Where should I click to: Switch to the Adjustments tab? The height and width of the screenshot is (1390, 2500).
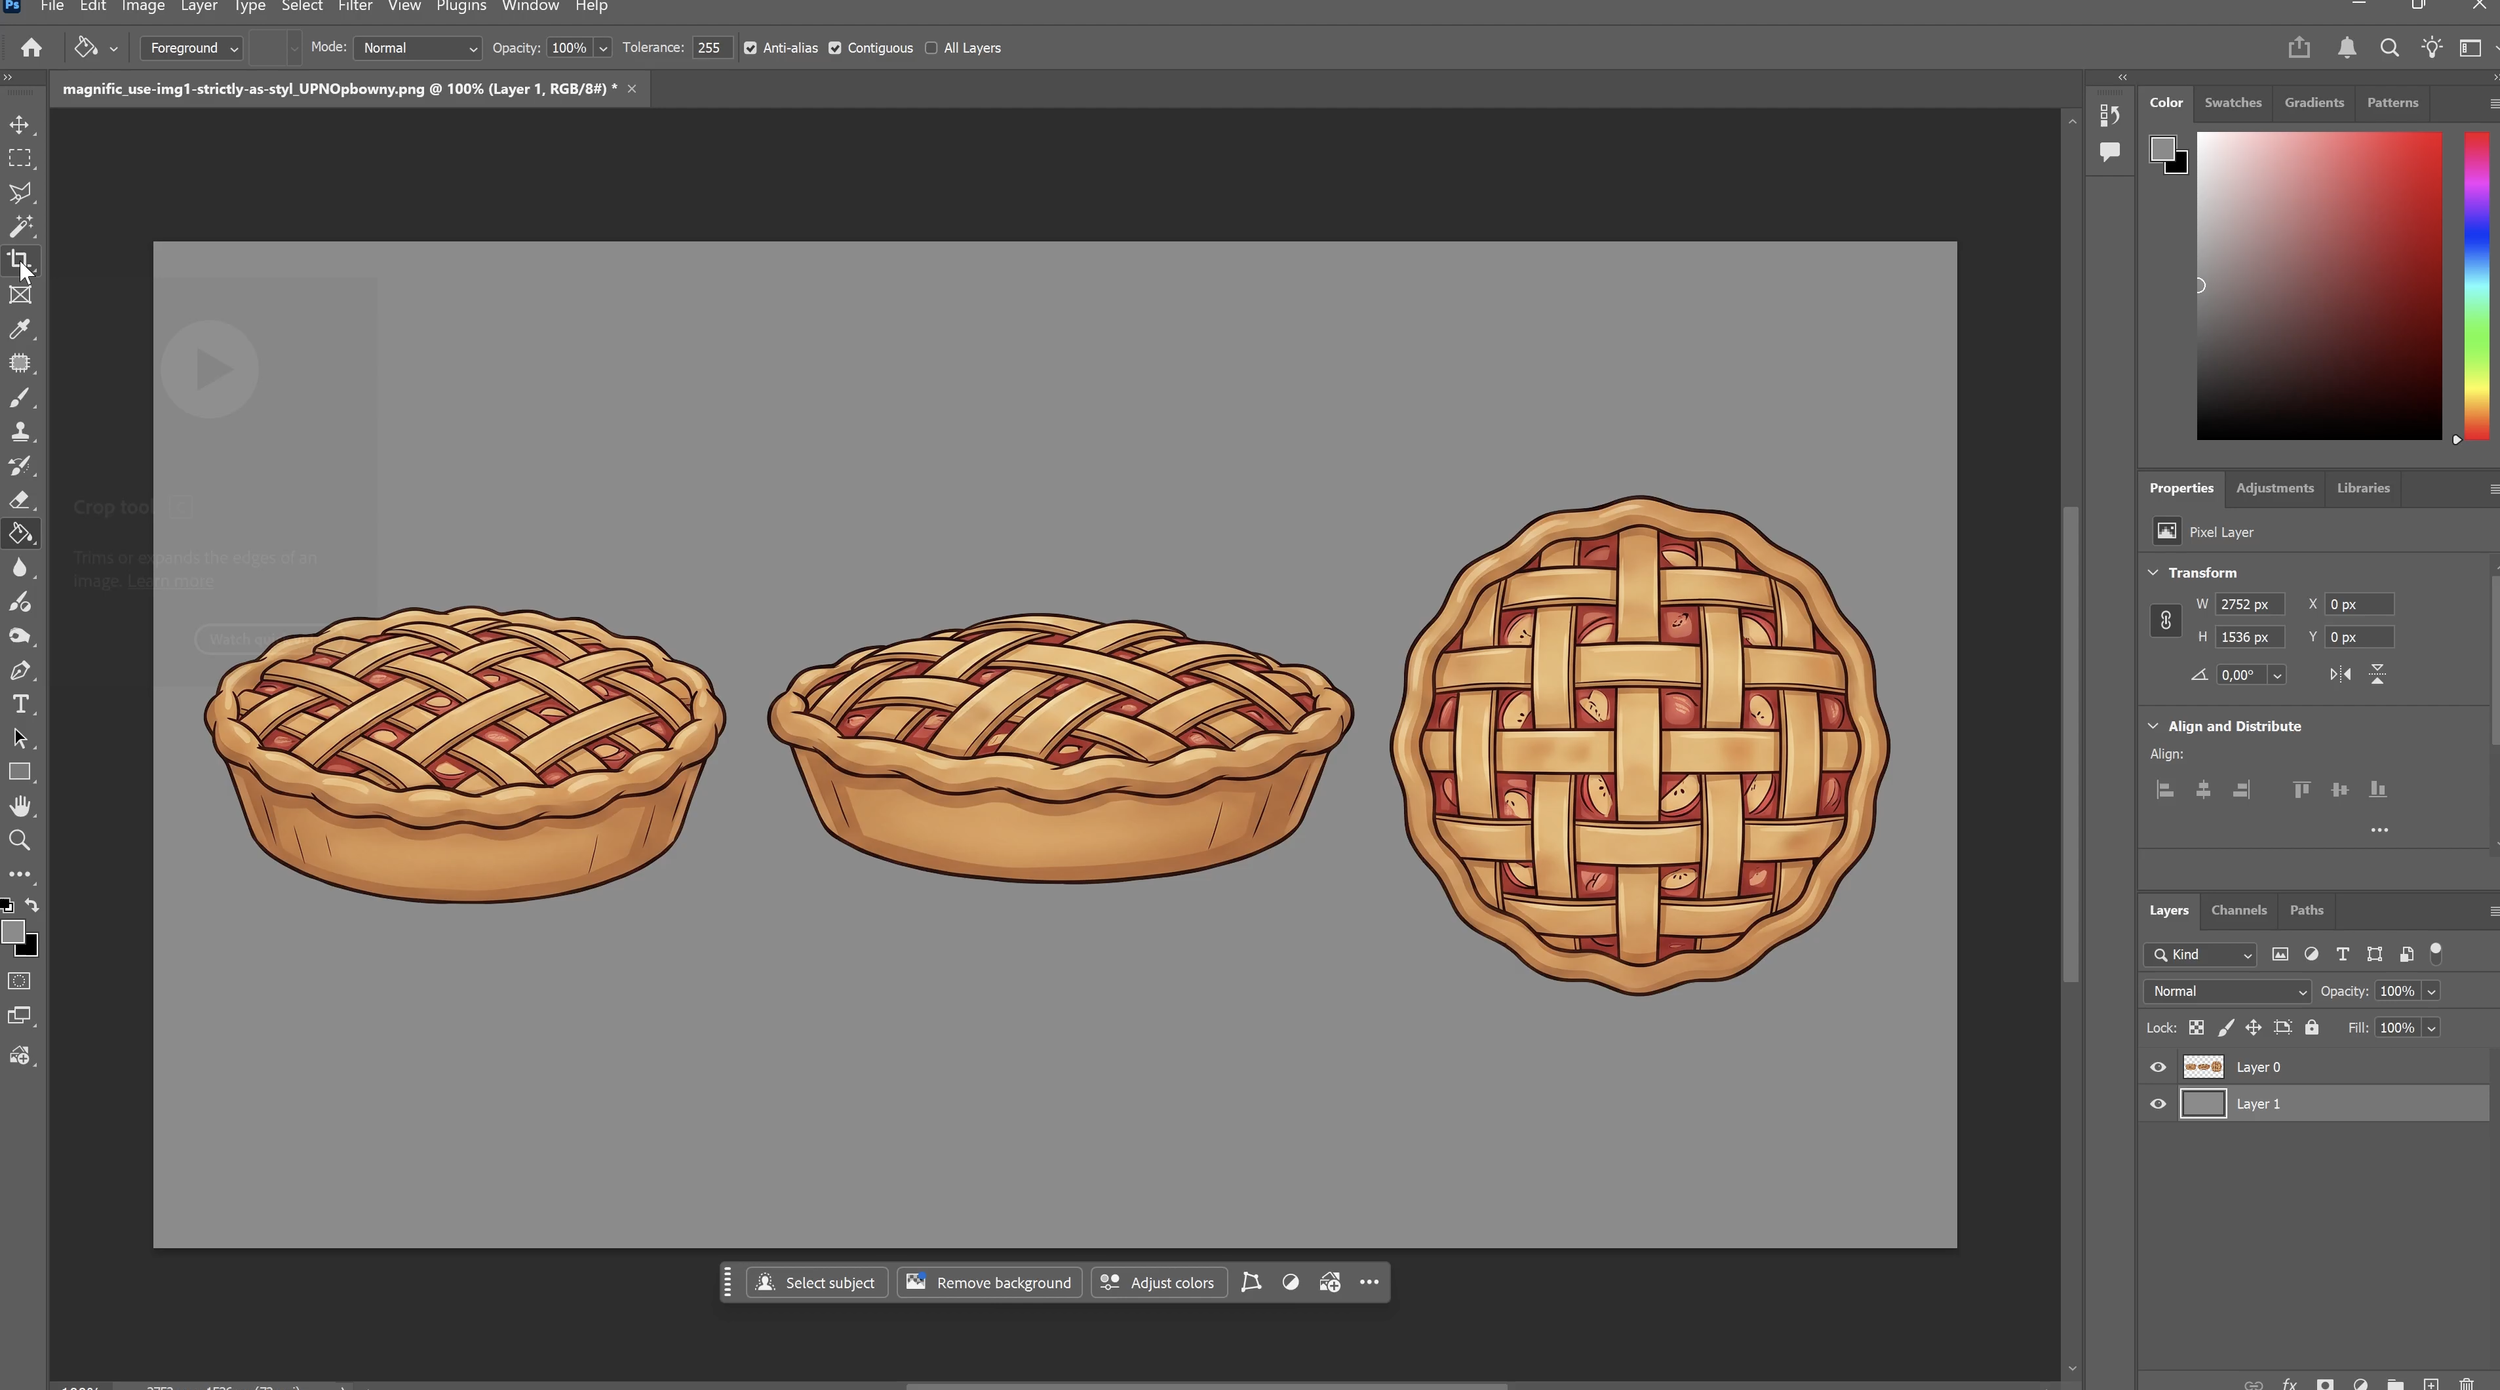point(2274,488)
